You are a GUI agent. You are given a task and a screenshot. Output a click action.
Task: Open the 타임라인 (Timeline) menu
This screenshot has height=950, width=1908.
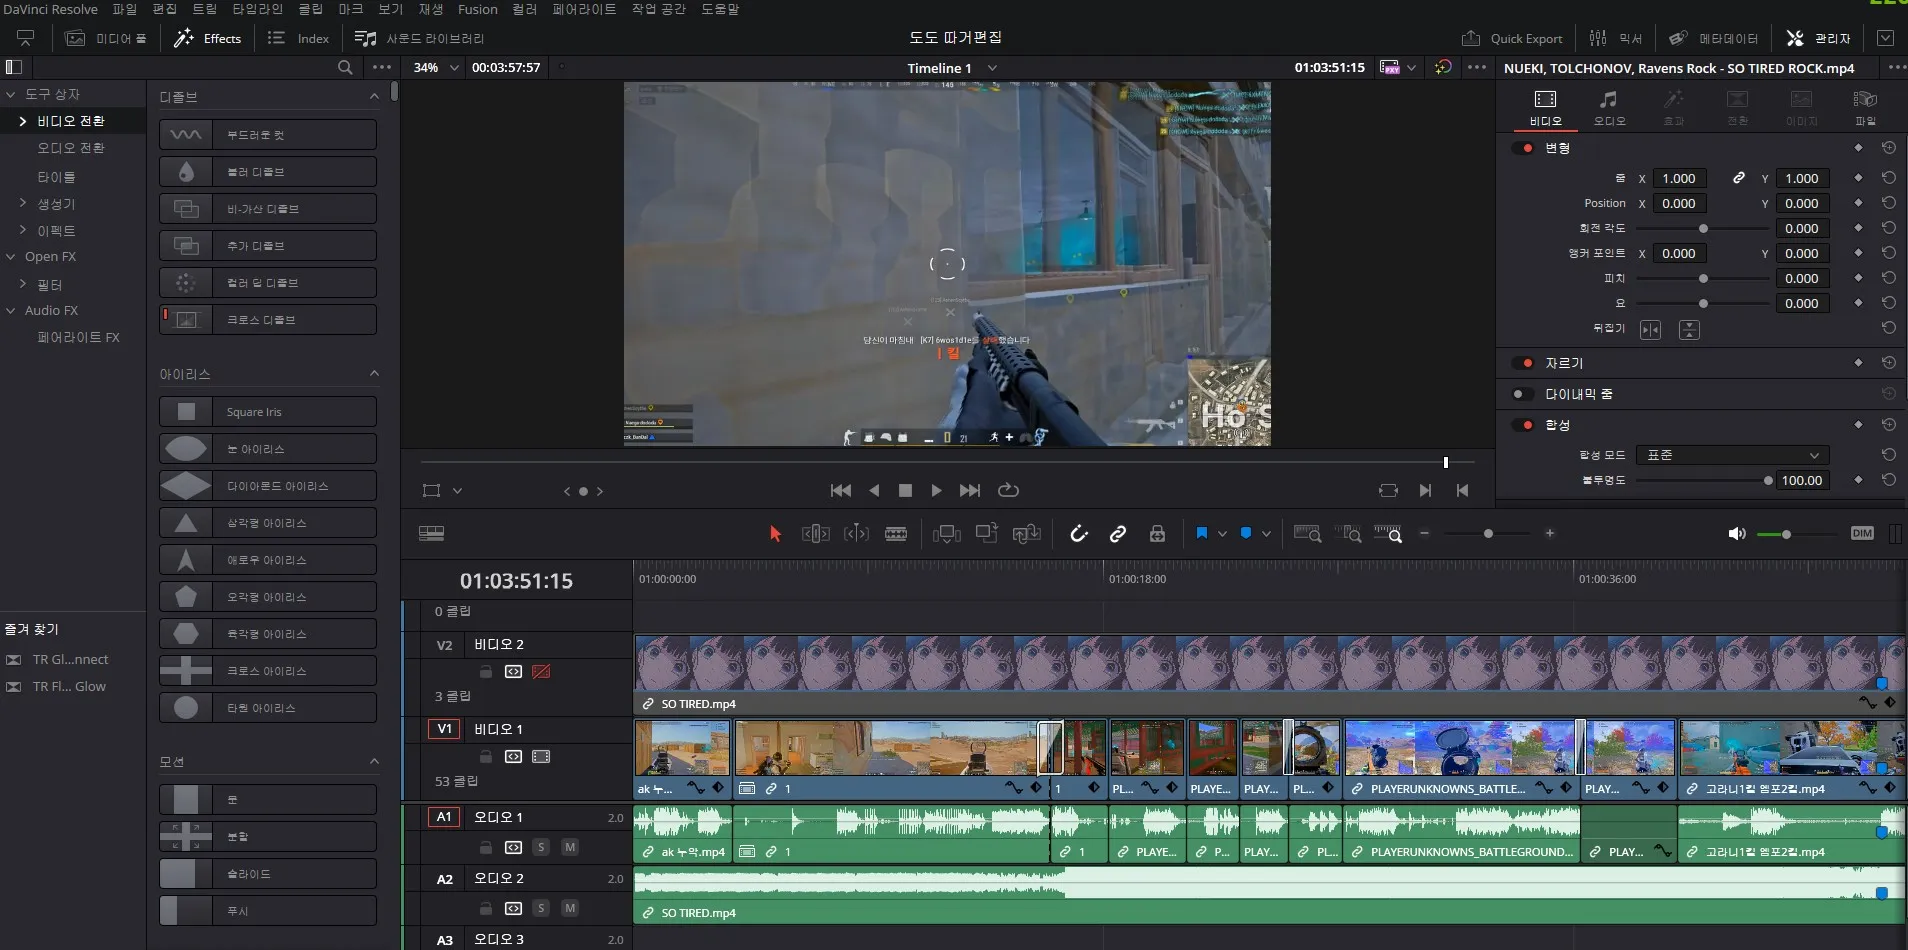258,9
